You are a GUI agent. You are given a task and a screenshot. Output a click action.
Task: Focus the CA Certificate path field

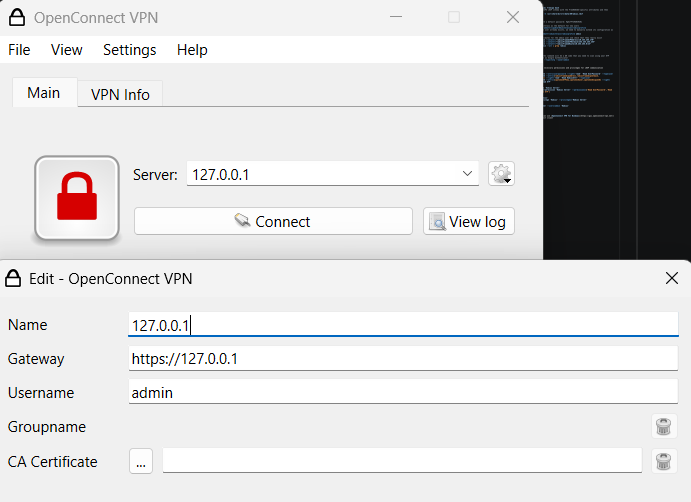402,461
